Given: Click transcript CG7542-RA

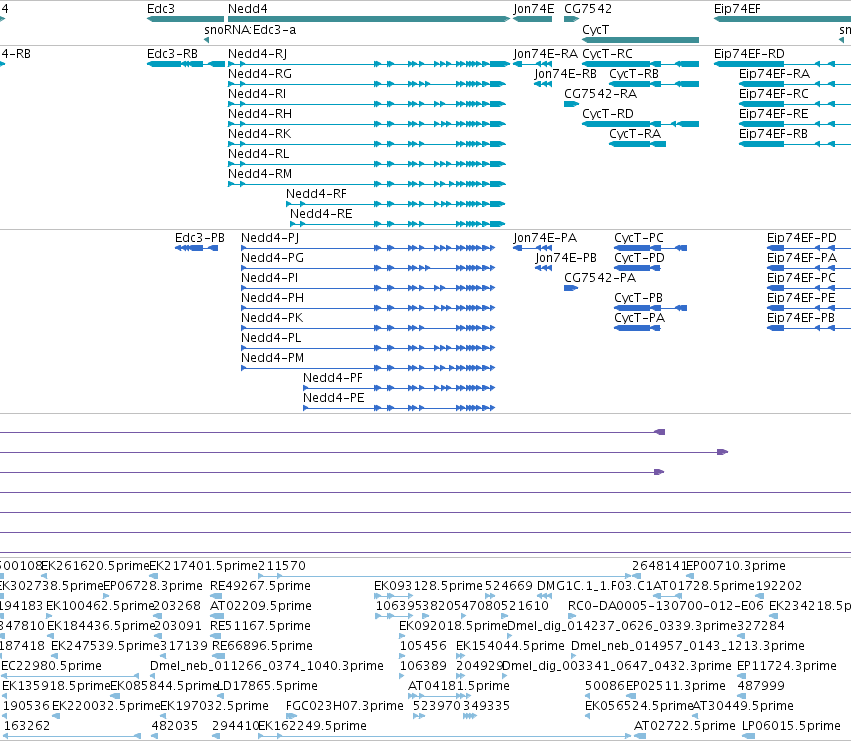Looking at the screenshot, I should [600, 94].
